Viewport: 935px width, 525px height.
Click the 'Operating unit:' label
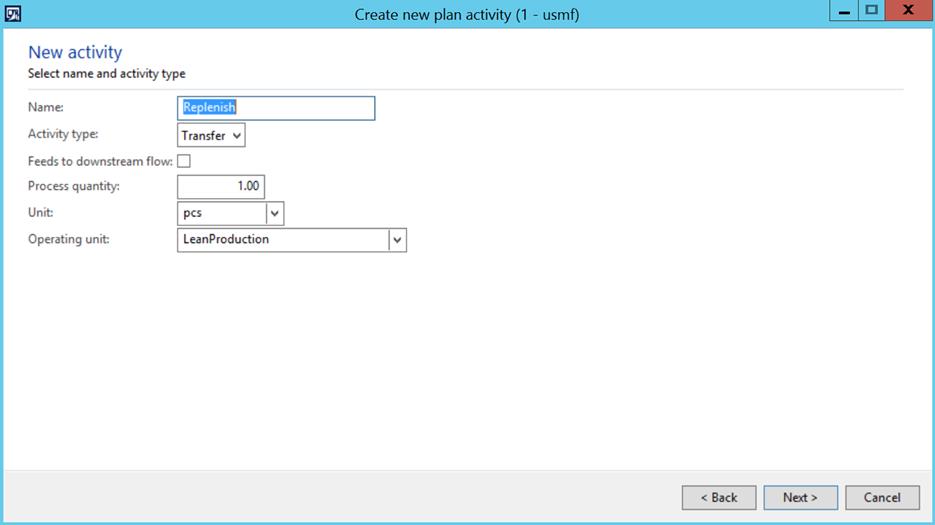coord(69,239)
